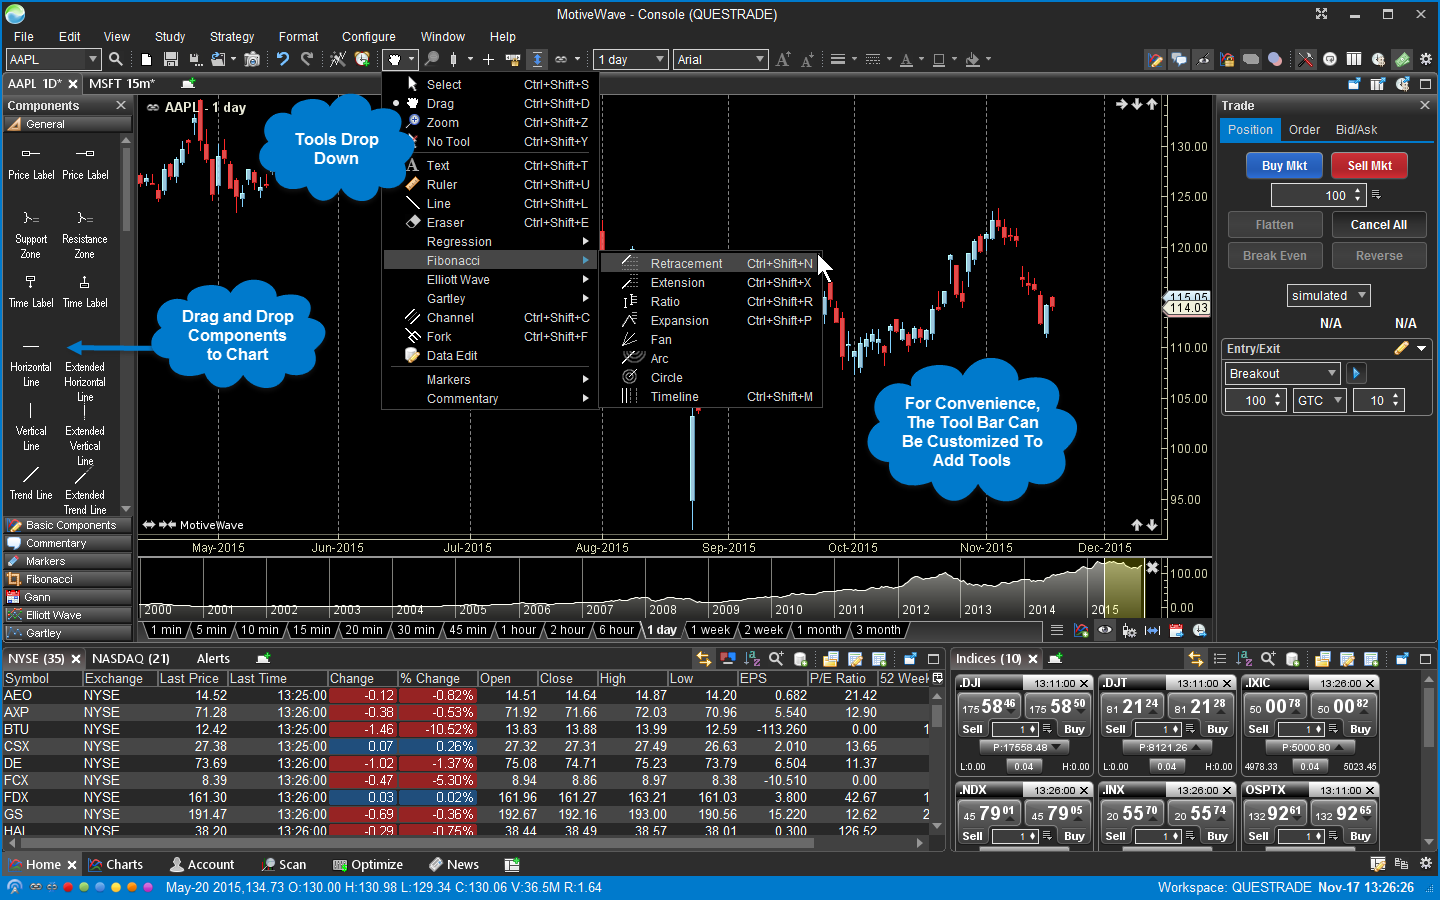Click the Flatten button
The image size is (1440, 900).
point(1274,225)
